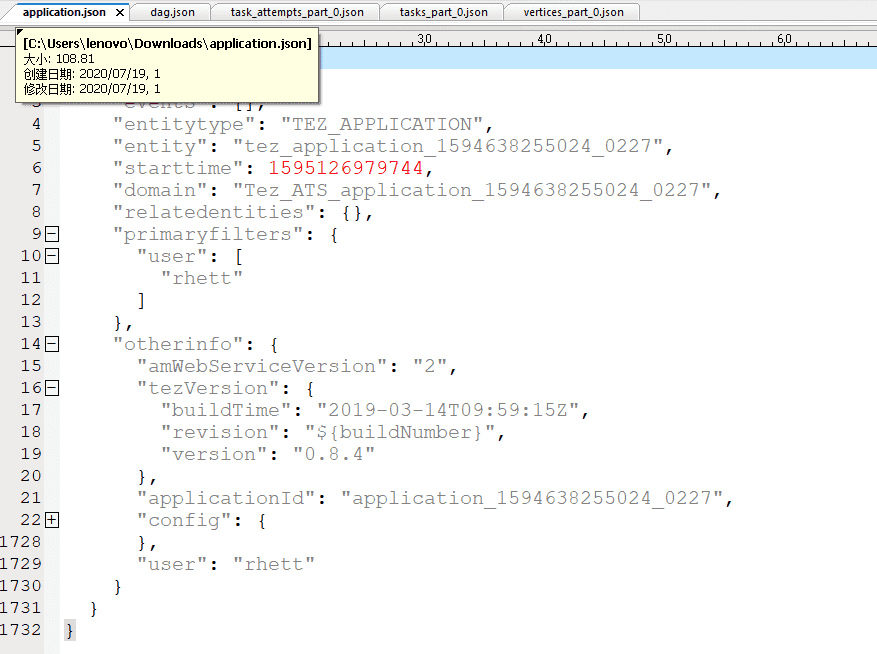Click the file path in the tooltip
This screenshot has width=877, height=654.
[167, 44]
